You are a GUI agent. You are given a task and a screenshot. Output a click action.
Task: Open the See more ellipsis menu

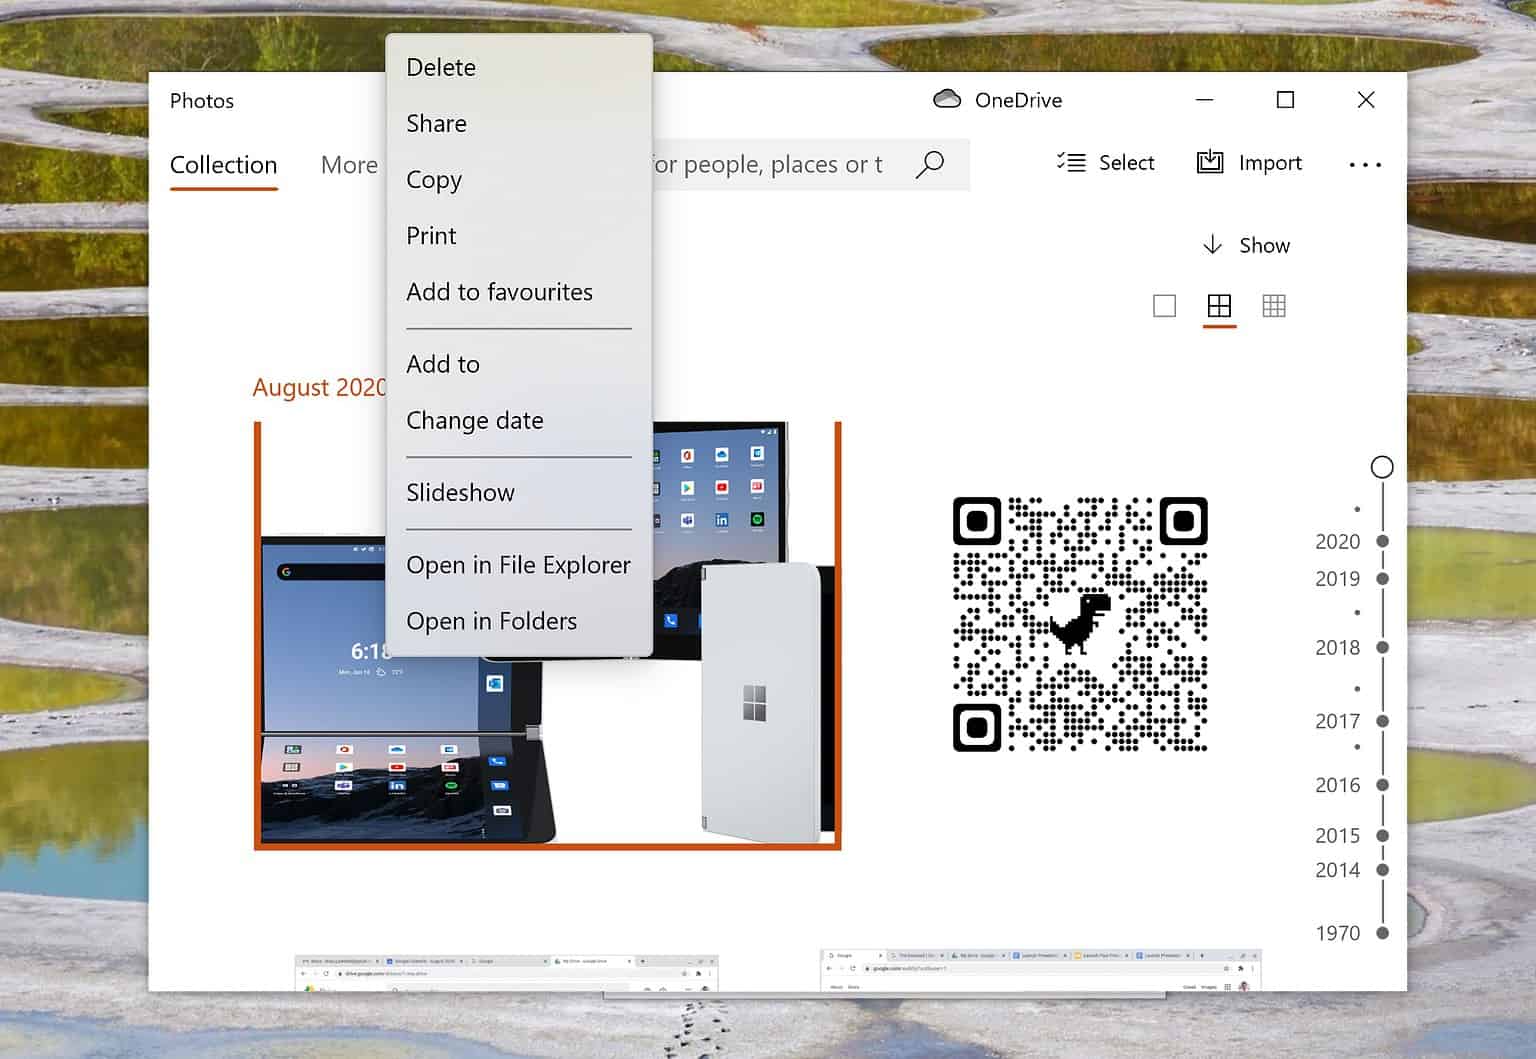(1365, 163)
